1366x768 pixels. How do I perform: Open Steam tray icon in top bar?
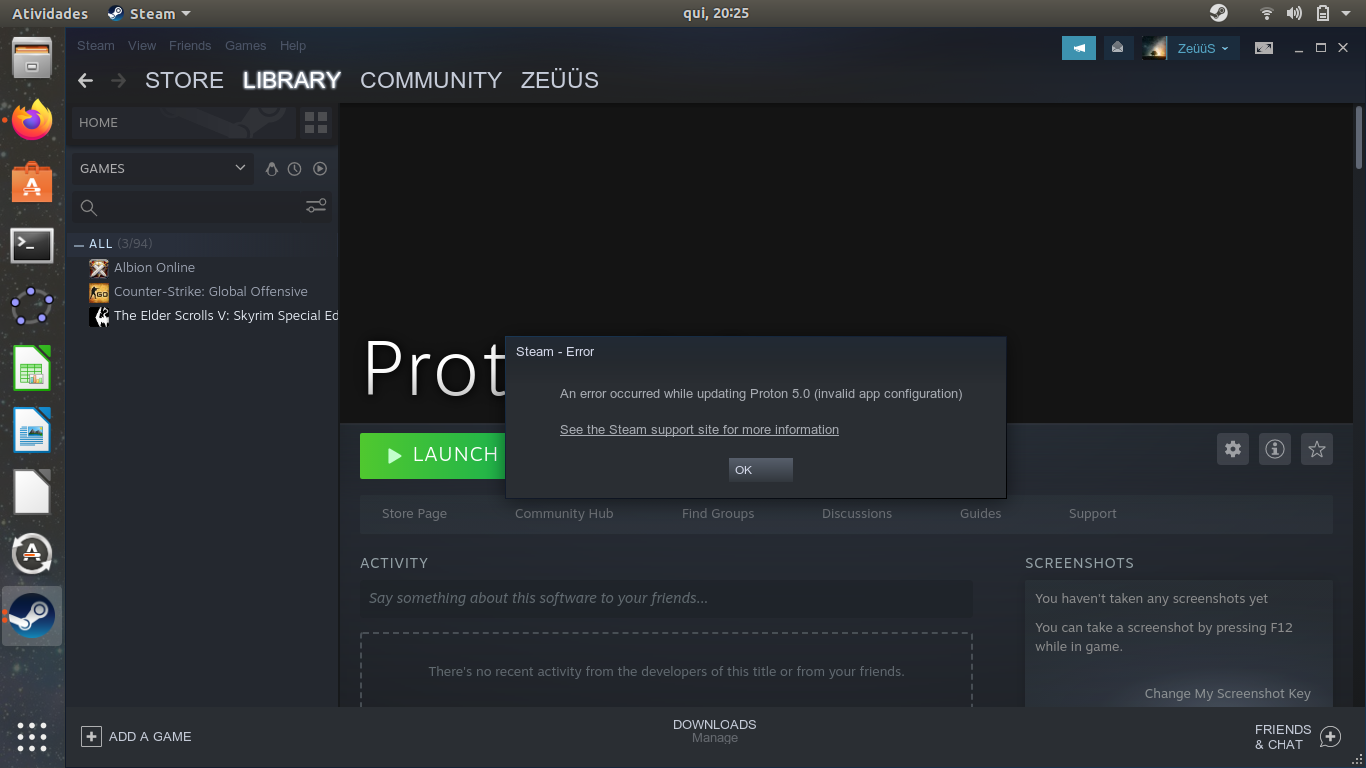point(1218,13)
